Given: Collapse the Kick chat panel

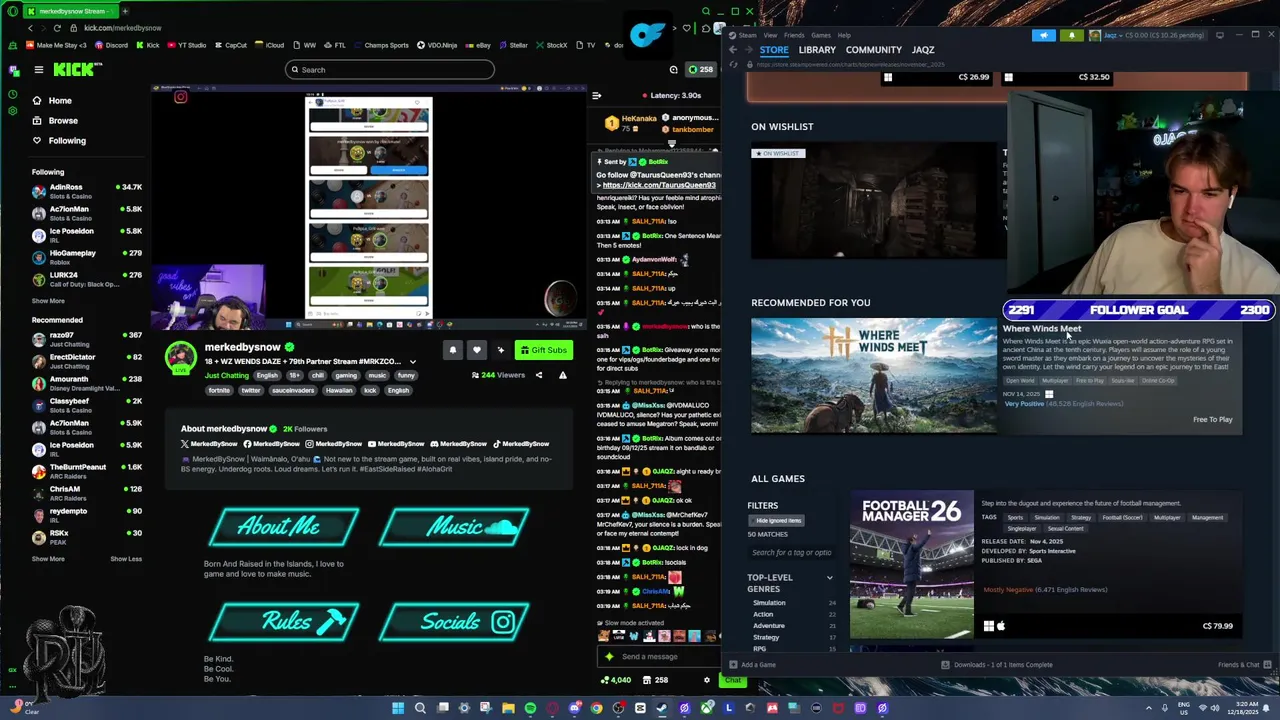Looking at the screenshot, I should [597, 95].
